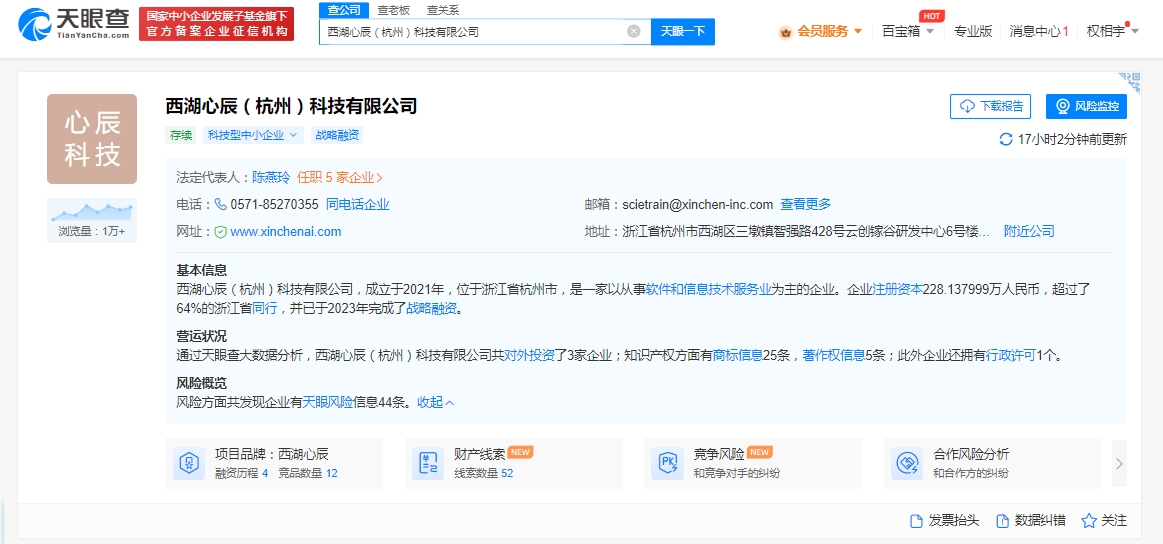
Task: Click the 下载报告 button
Action: [x=990, y=106]
